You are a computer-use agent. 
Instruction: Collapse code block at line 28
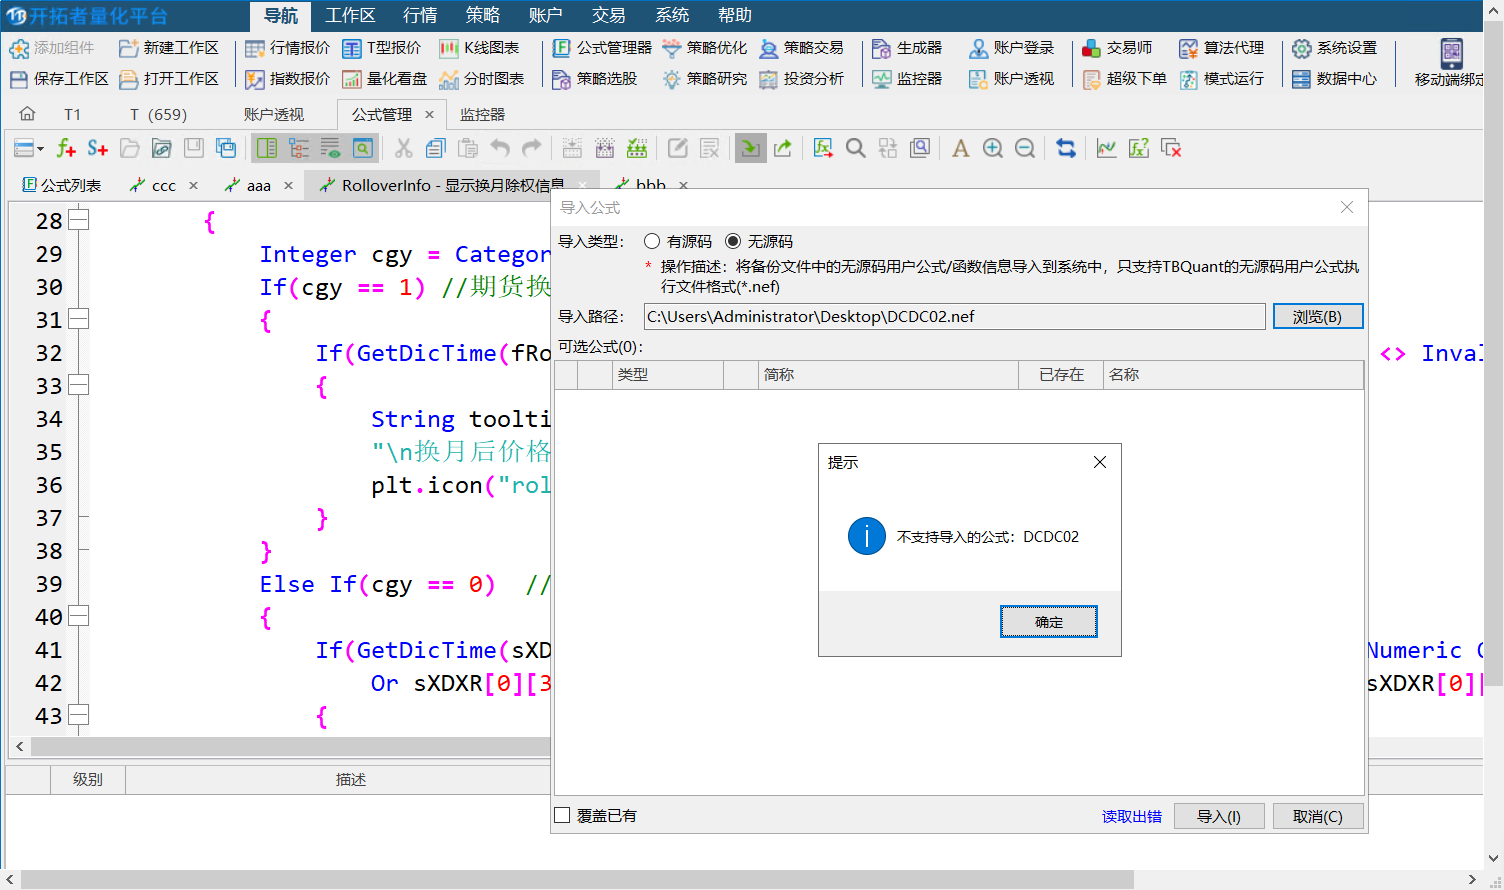pos(78,221)
